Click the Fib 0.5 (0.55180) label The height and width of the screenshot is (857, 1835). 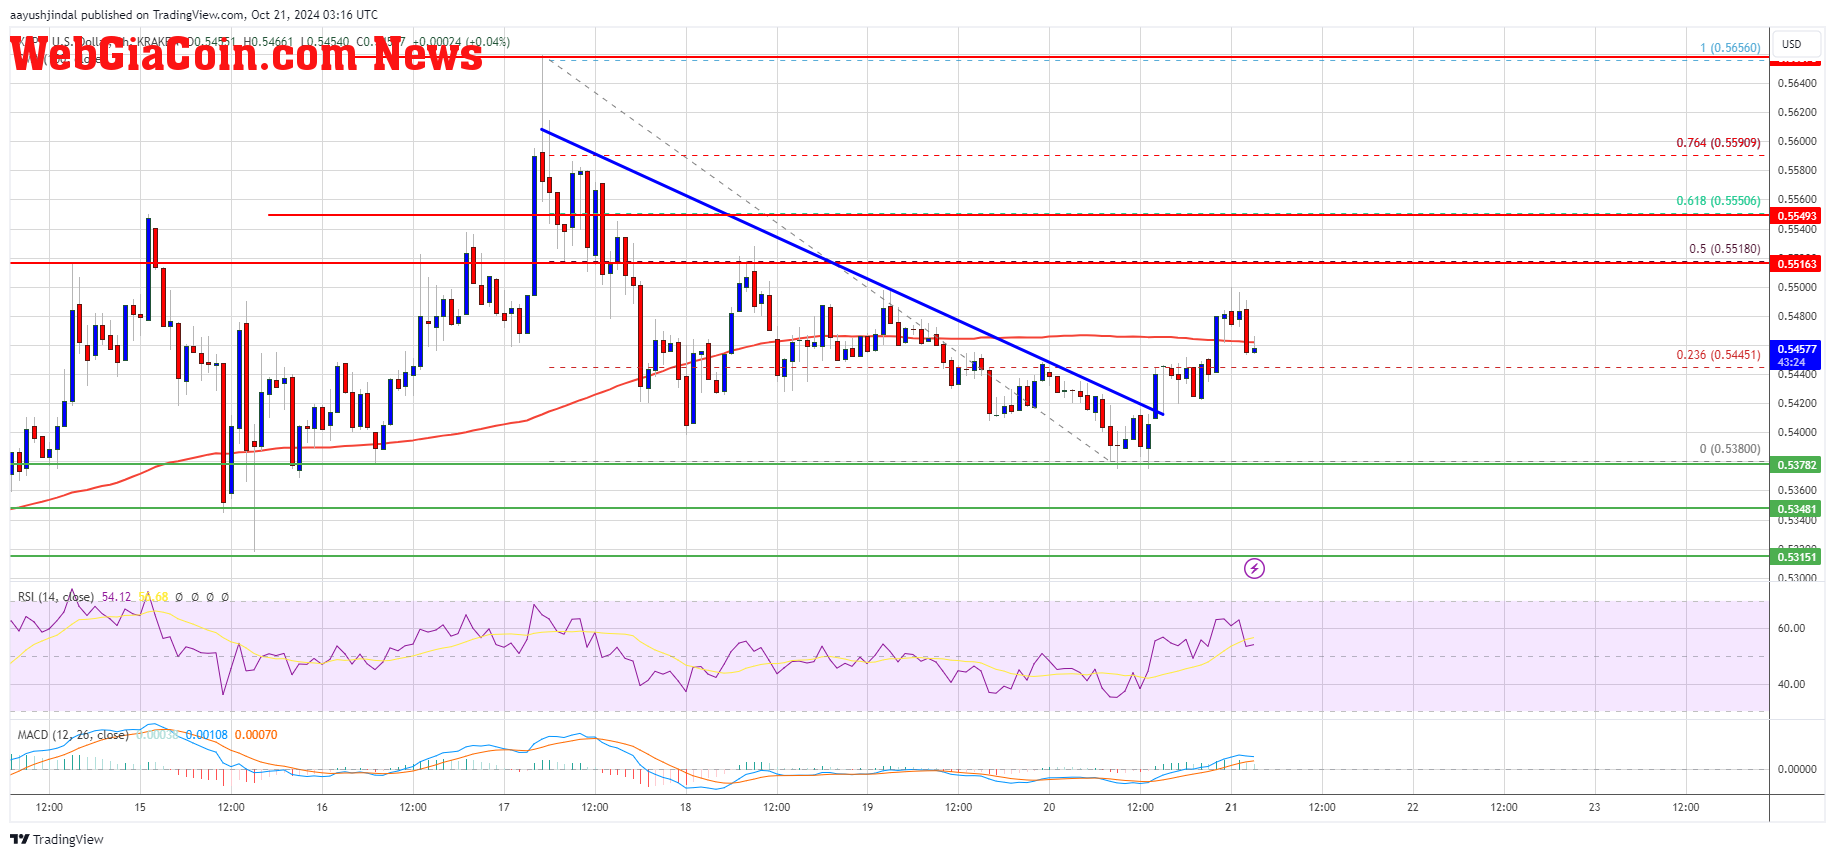coord(1724,249)
